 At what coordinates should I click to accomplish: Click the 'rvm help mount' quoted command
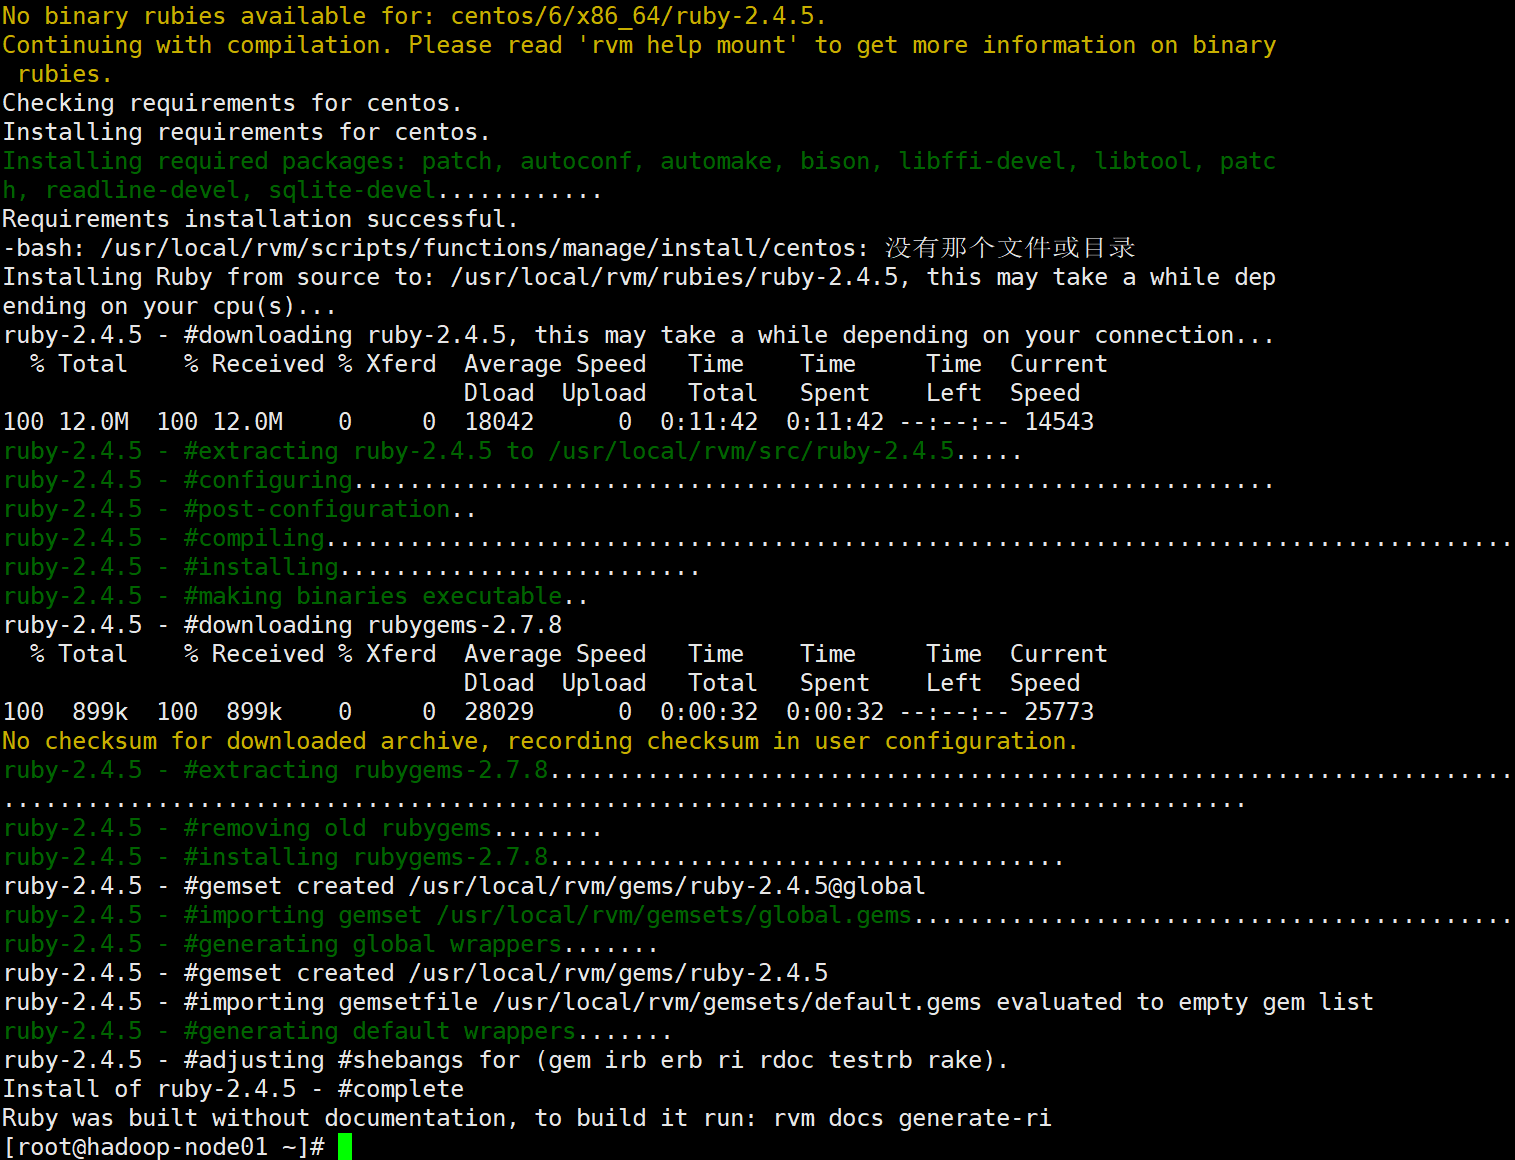point(688,45)
